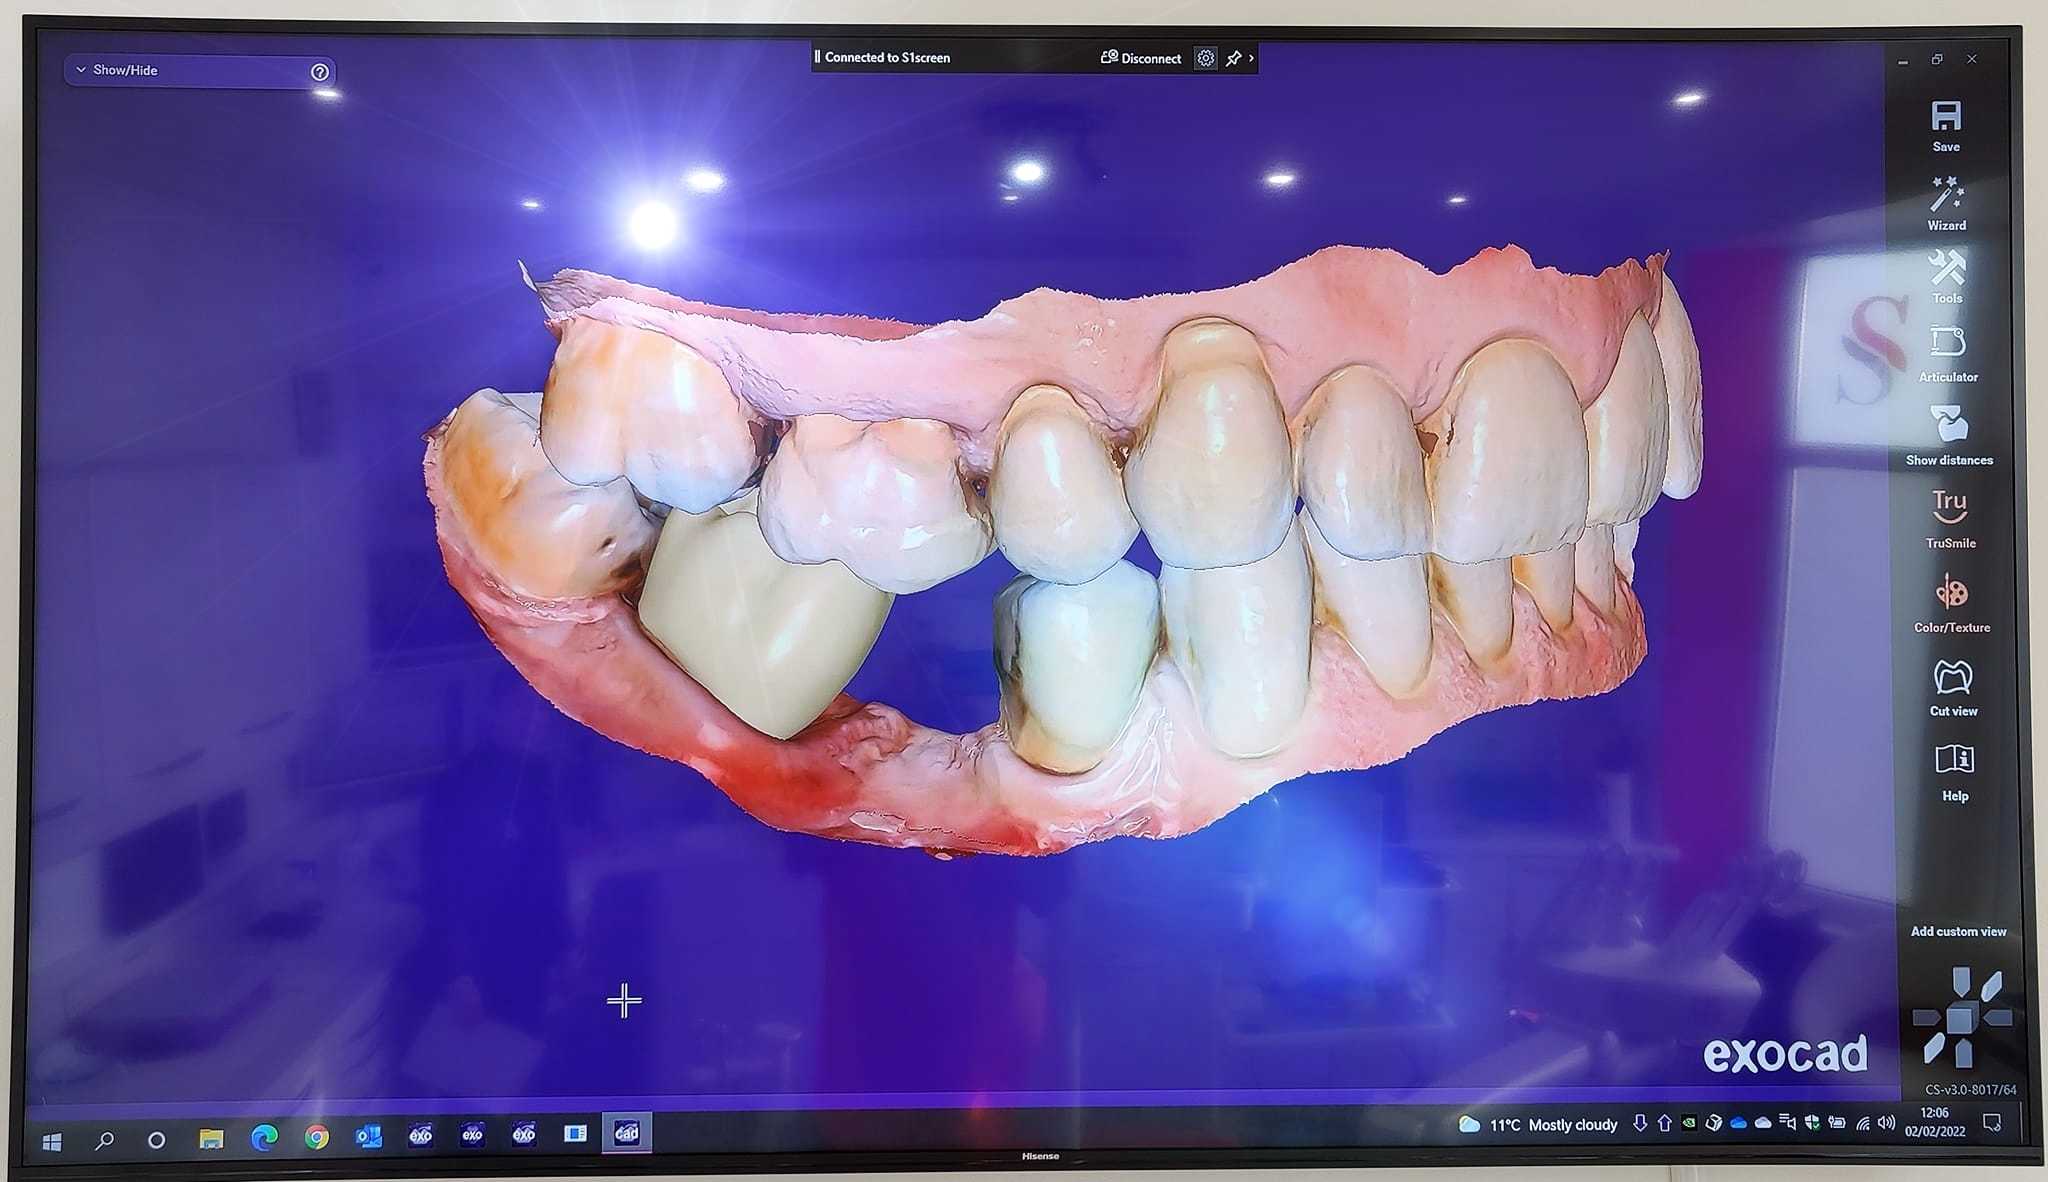Pin the remote connection bar
Viewport: 2048px width, 1182px height.
[1233, 58]
